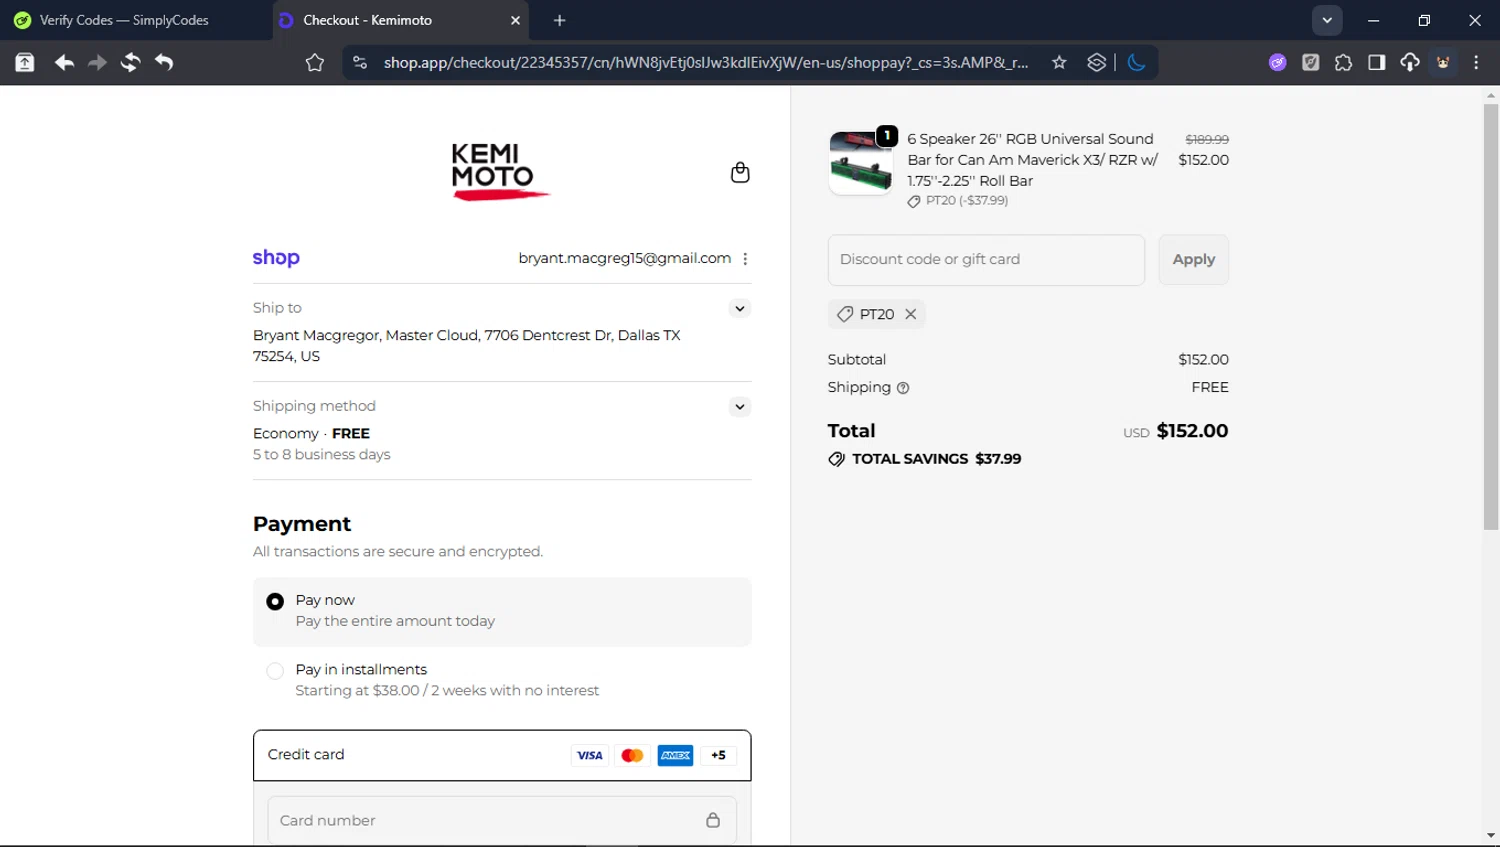The image size is (1500, 847).
Task: Click the total savings tag icon
Action: 836,459
